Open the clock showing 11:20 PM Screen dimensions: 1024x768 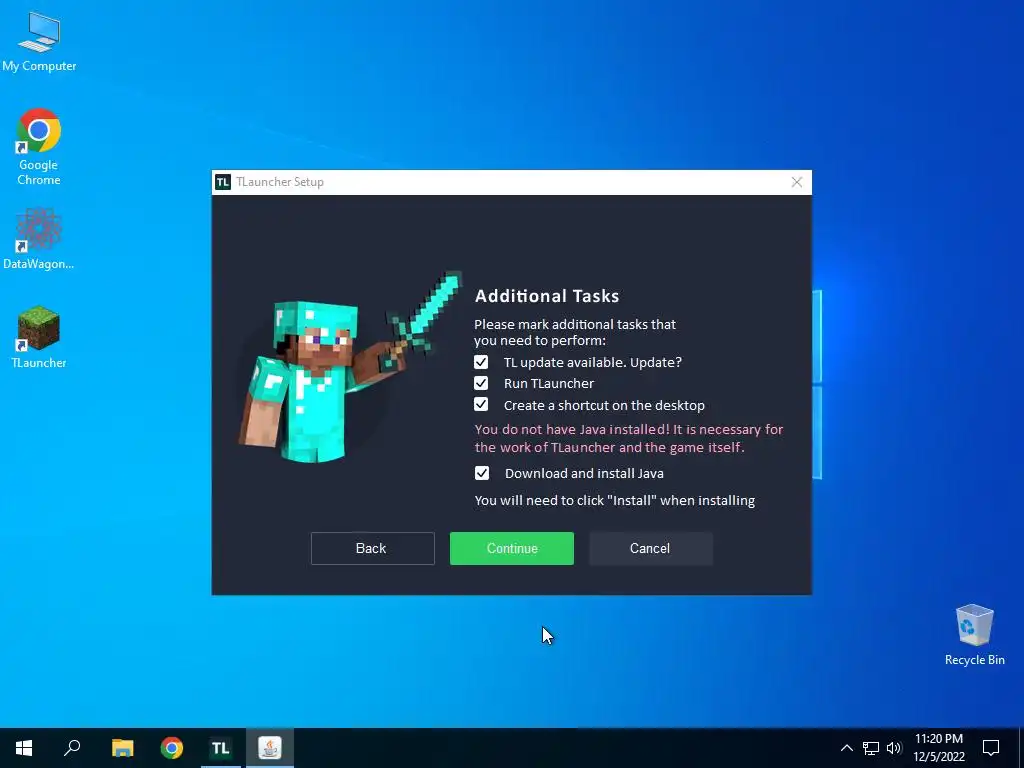pos(938,748)
